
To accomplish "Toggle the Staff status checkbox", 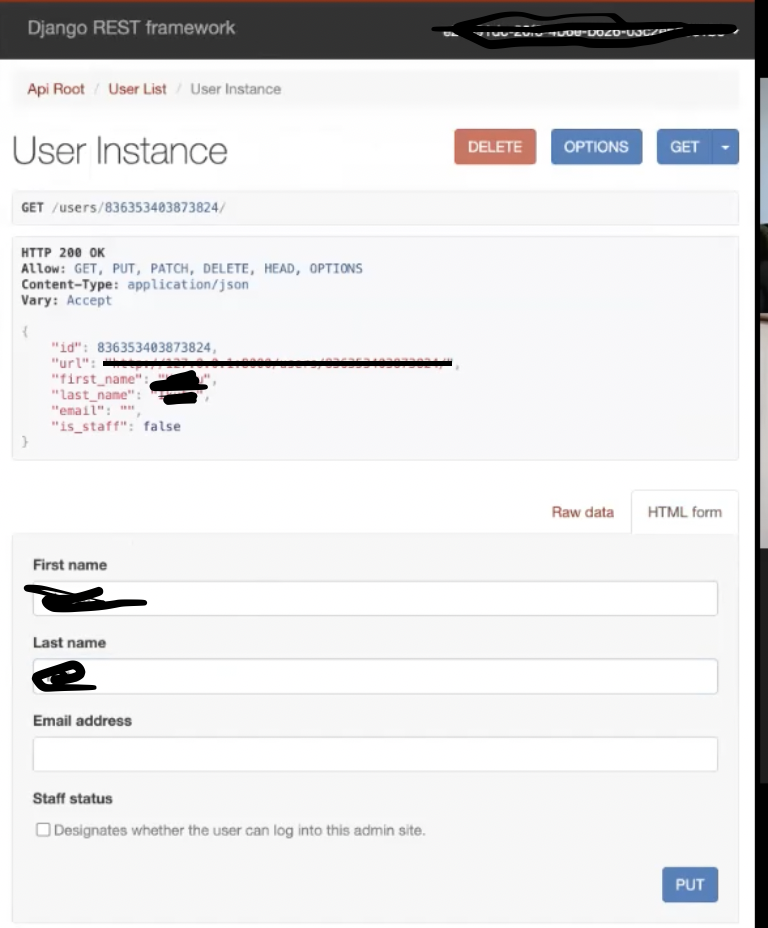I will tap(43, 830).
